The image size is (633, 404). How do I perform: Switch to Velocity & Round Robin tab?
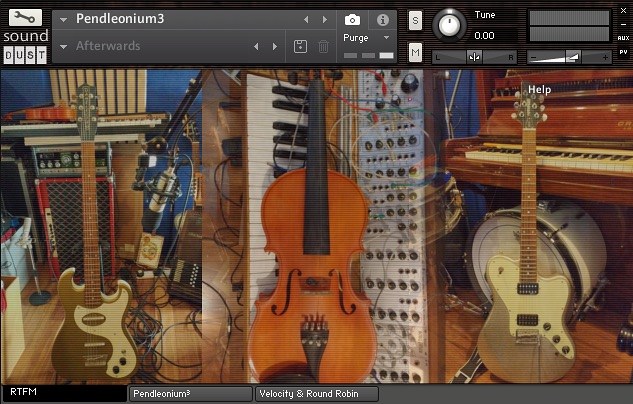pos(317,394)
